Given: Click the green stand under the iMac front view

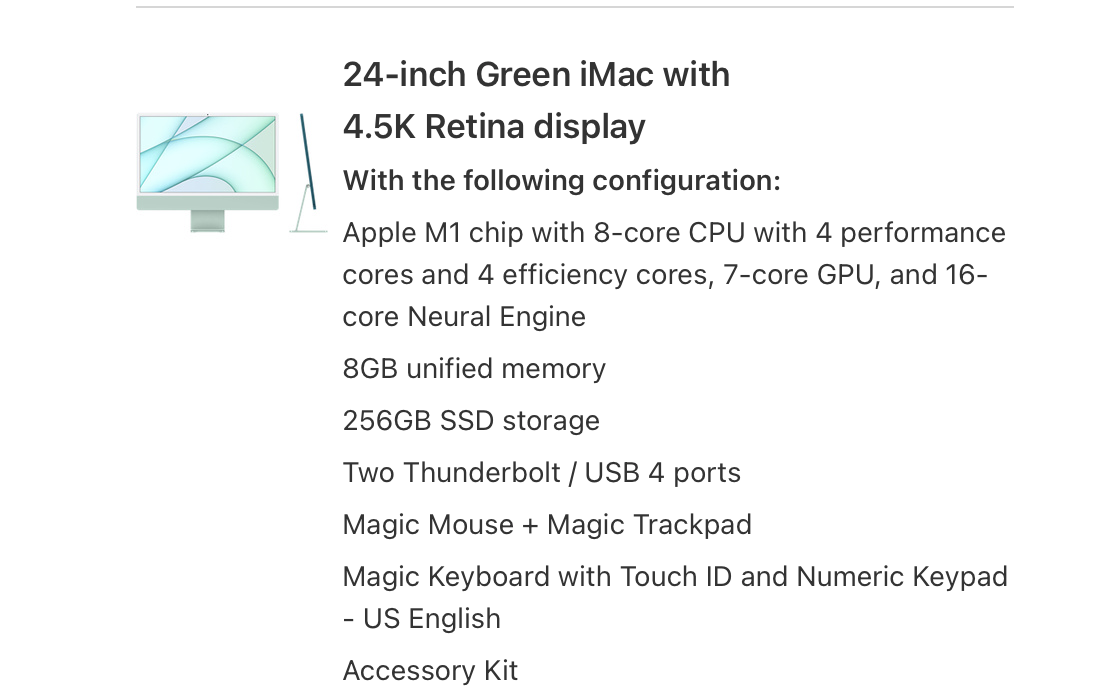Looking at the screenshot, I should (x=207, y=221).
